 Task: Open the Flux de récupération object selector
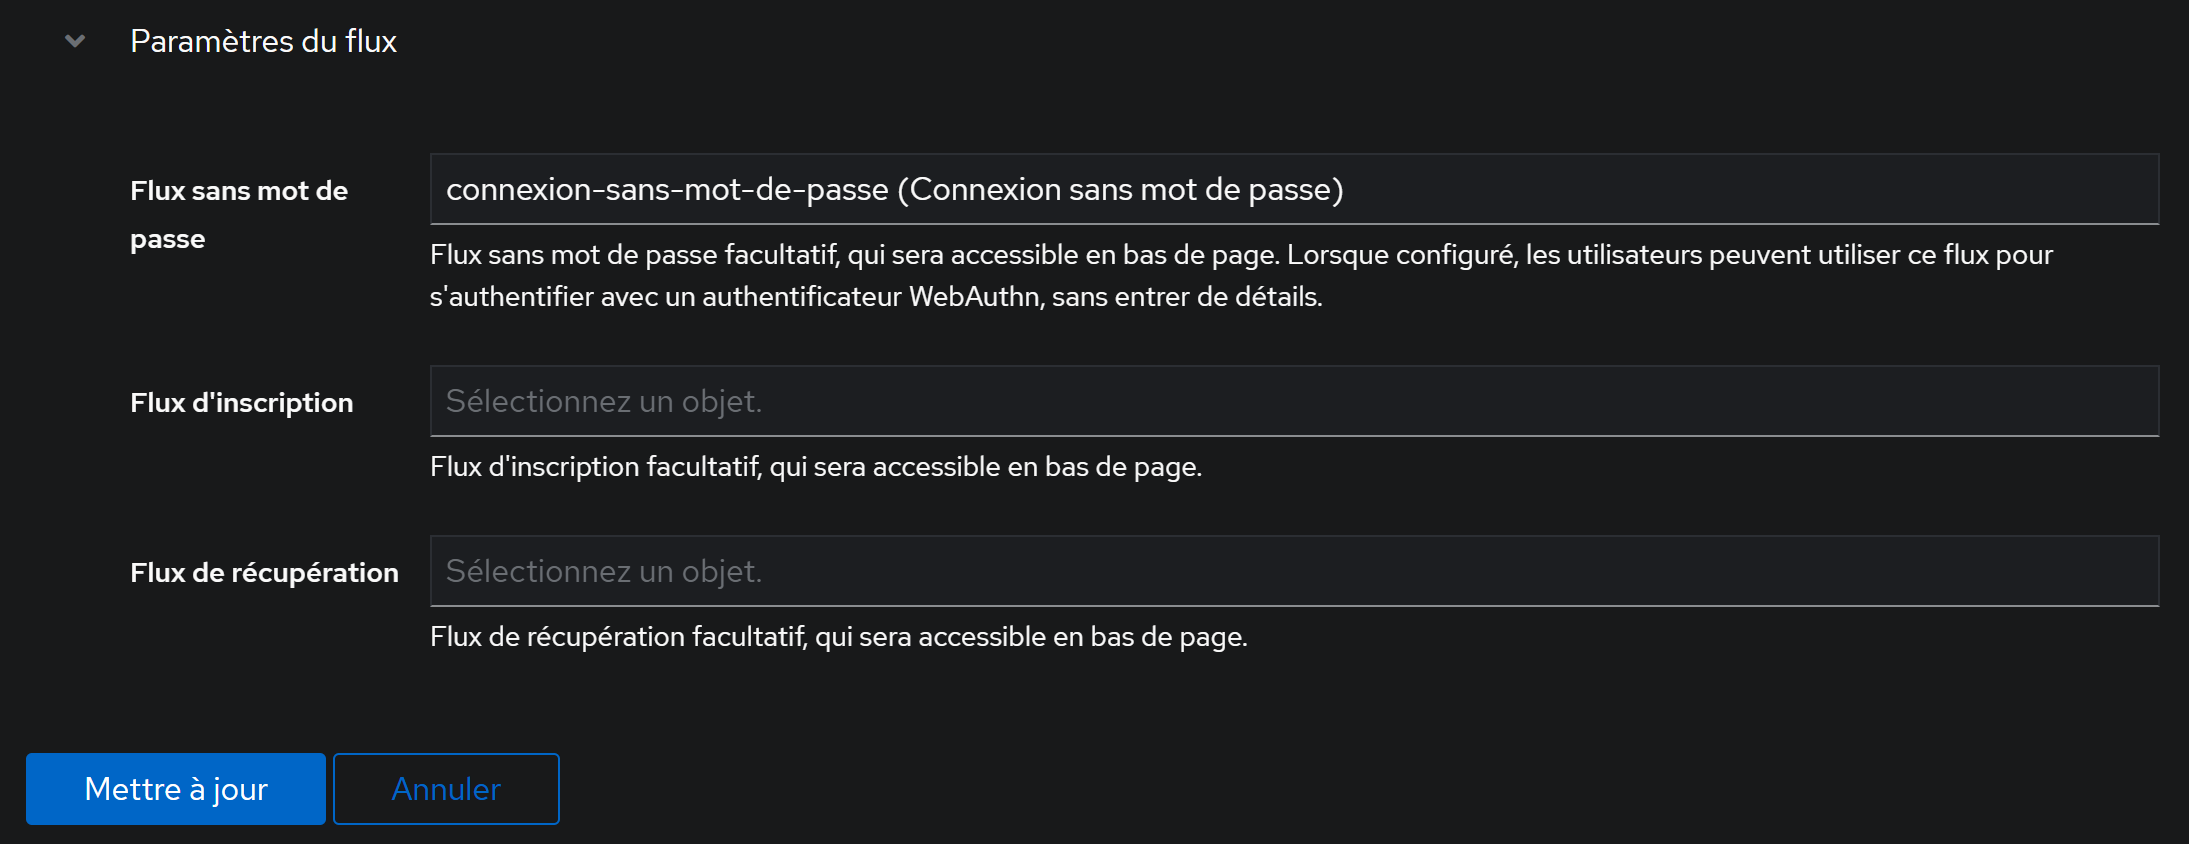(1294, 571)
